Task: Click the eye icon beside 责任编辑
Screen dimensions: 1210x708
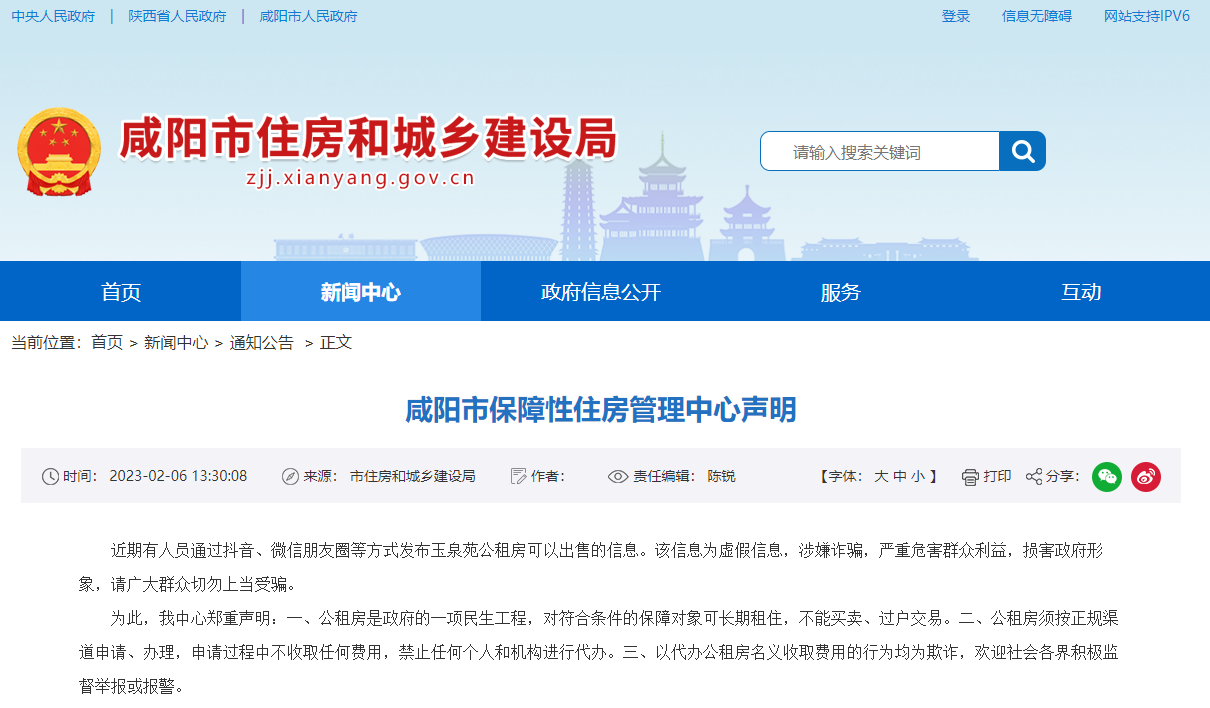Action: [618, 477]
